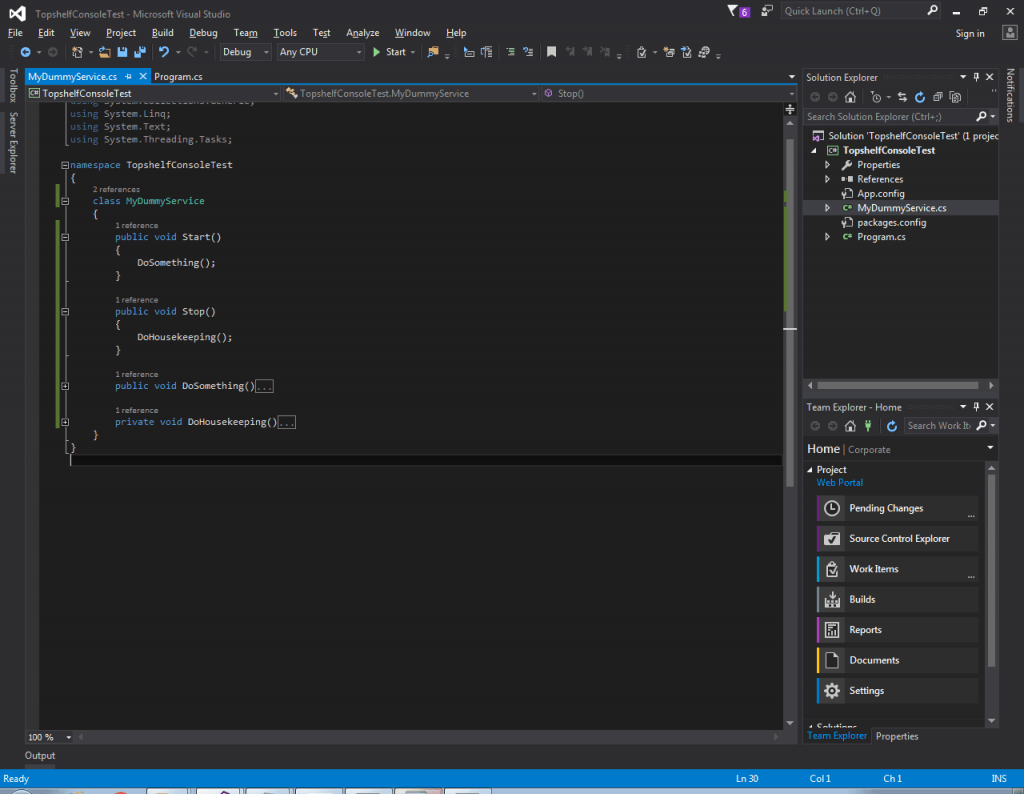The image size is (1024, 794).
Task: Refresh the Team Explorer panel
Action: click(x=891, y=426)
